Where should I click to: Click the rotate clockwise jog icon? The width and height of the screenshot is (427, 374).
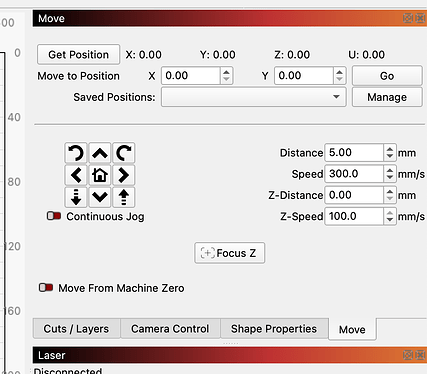(x=124, y=153)
